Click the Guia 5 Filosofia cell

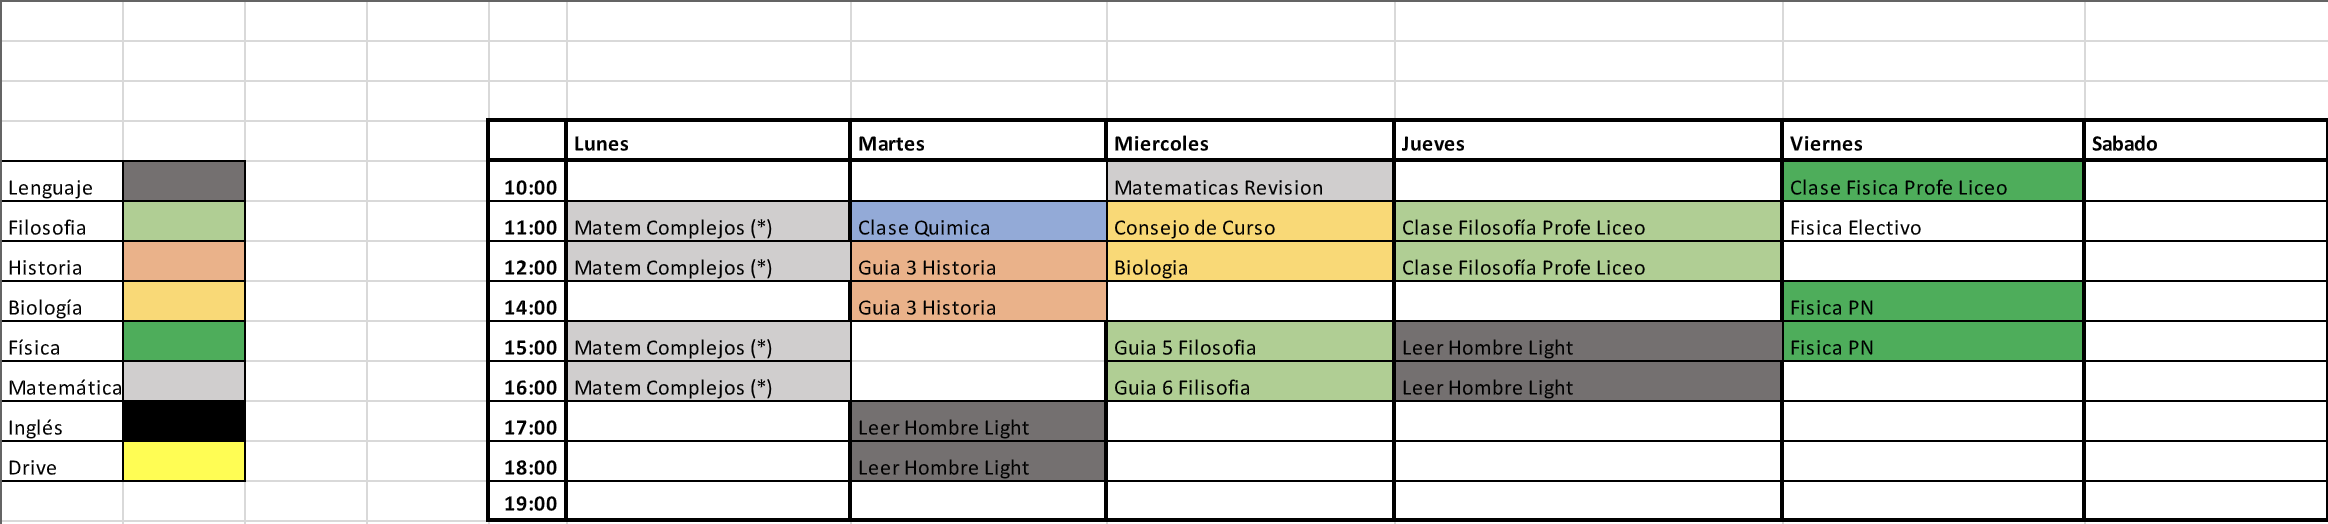1249,342
